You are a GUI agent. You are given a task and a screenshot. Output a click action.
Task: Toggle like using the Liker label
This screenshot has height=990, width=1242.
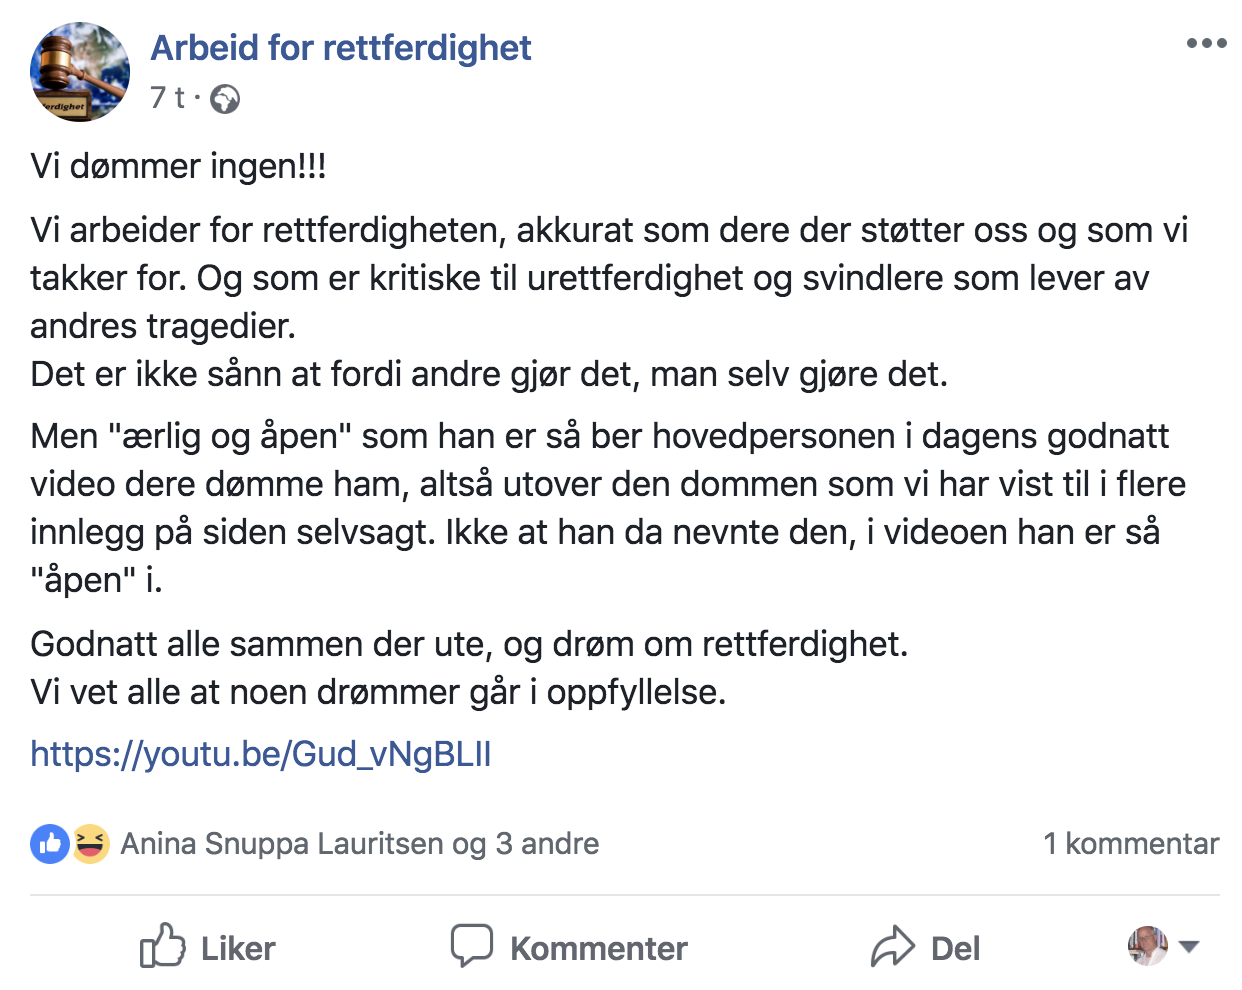click(238, 948)
